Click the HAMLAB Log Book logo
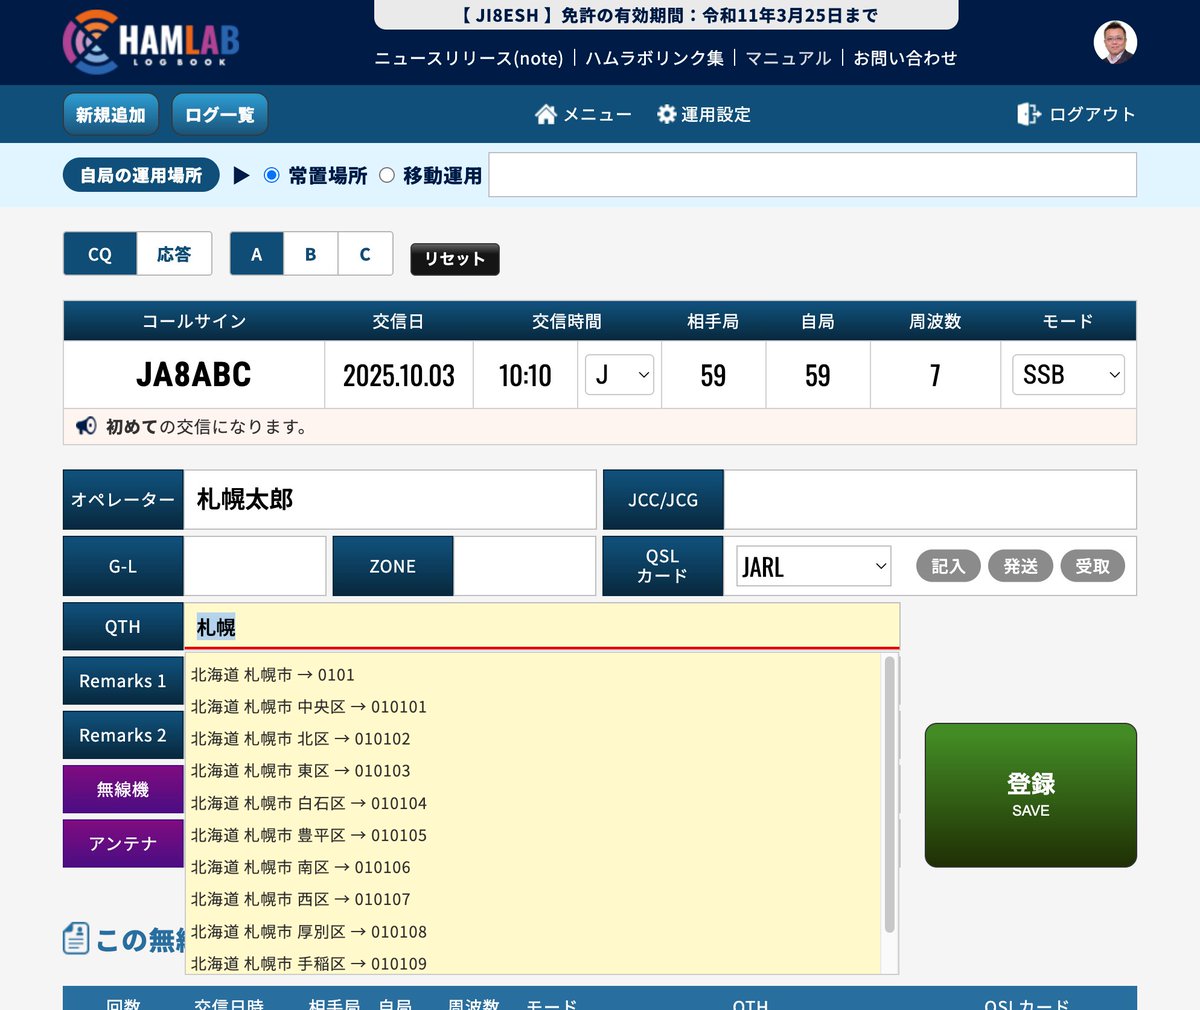This screenshot has width=1200, height=1010. (151, 42)
